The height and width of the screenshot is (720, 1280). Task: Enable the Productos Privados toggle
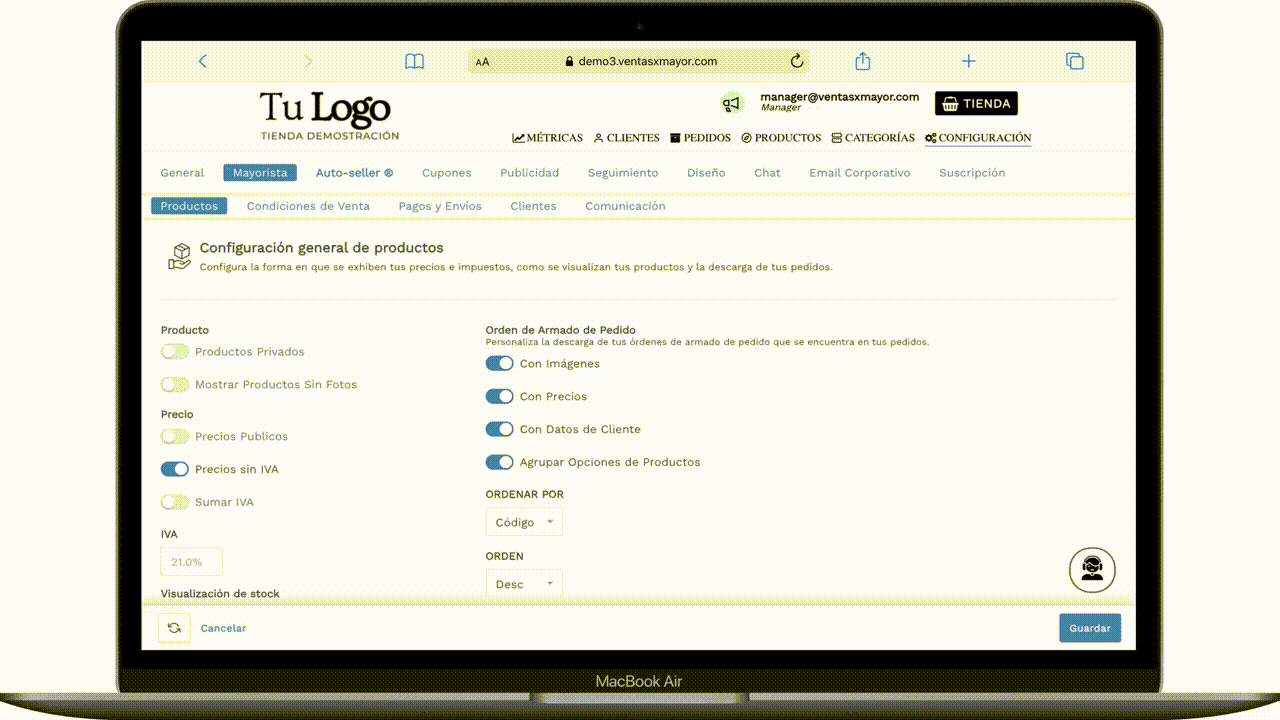(174, 351)
